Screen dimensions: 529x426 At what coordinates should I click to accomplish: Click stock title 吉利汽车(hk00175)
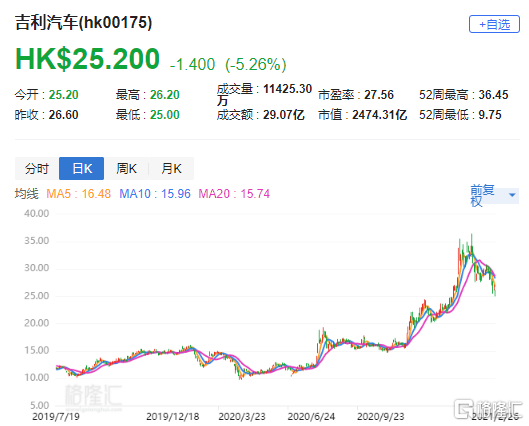point(83,23)
